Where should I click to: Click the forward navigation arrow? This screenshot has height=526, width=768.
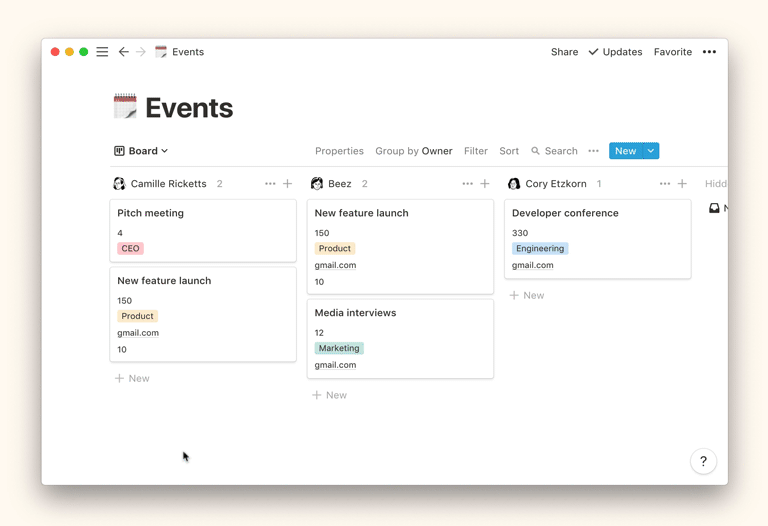click(141, 52)
